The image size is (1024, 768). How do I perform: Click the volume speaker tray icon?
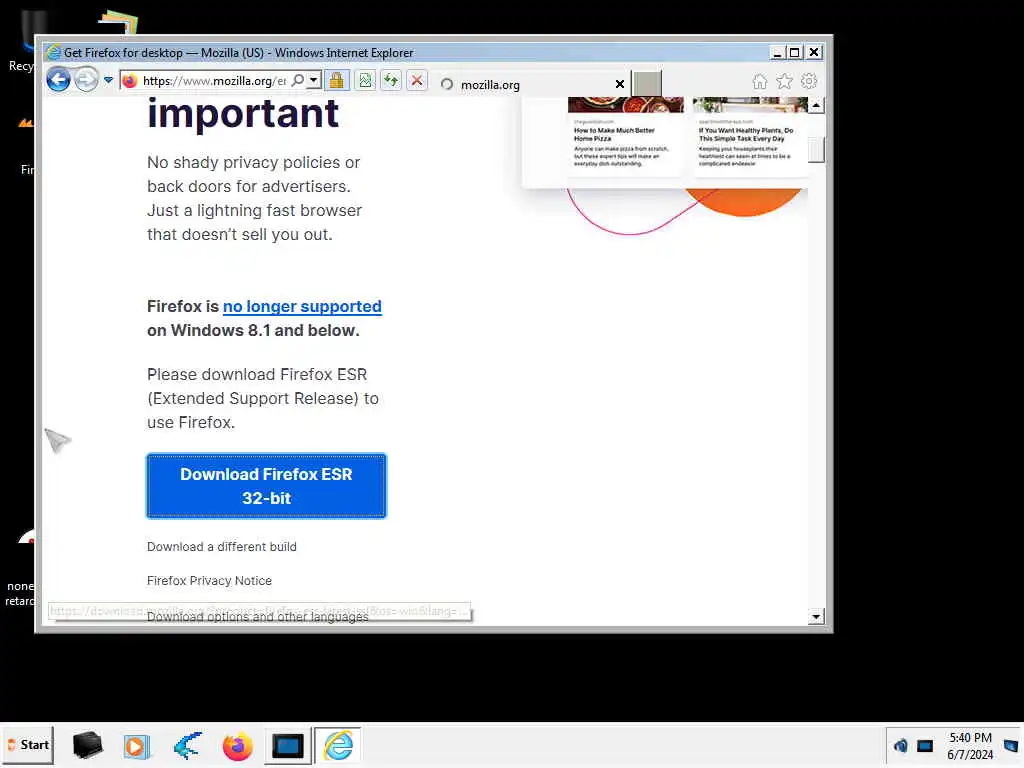[x=901, y=745]
